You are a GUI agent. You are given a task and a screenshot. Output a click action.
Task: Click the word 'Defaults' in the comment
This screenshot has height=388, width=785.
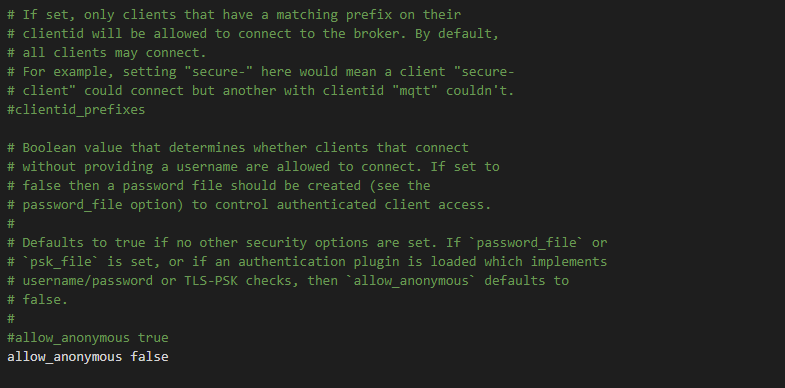[53, 243]
